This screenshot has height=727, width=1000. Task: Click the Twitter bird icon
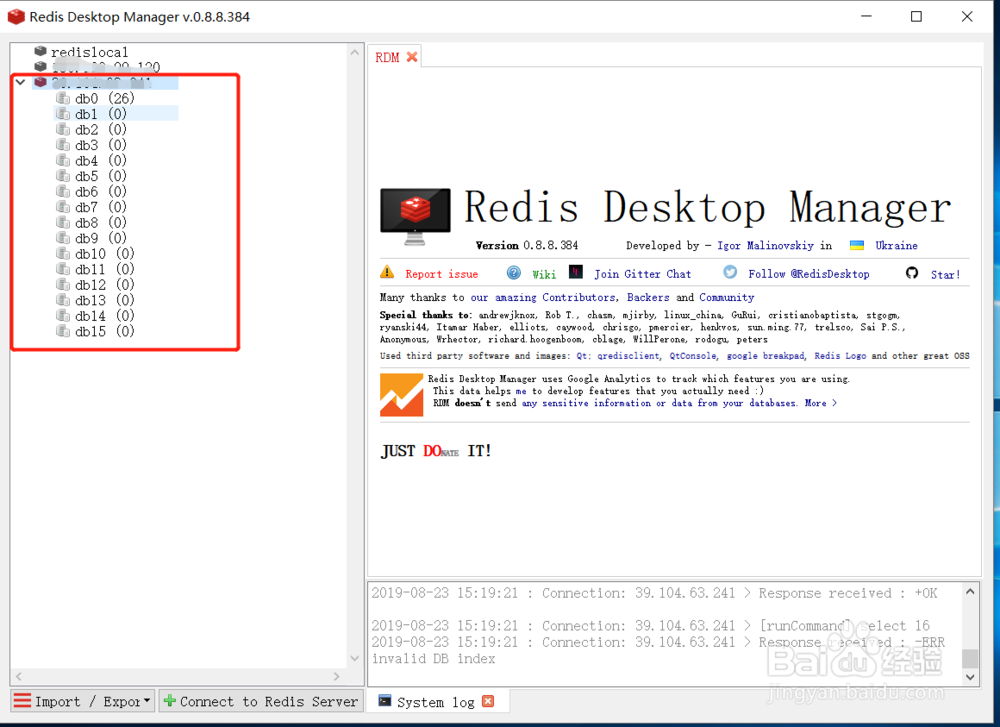[x=730, y=272]
